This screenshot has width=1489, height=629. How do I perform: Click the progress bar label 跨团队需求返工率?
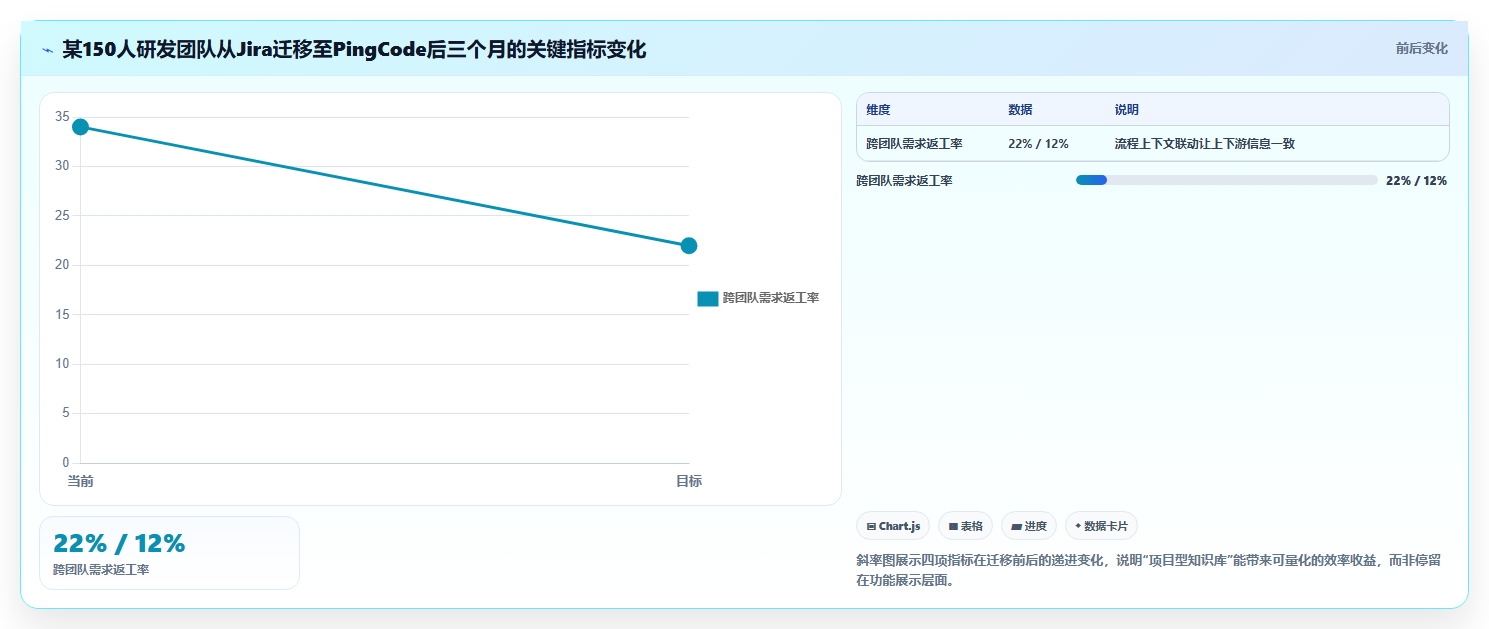[904, 181]
